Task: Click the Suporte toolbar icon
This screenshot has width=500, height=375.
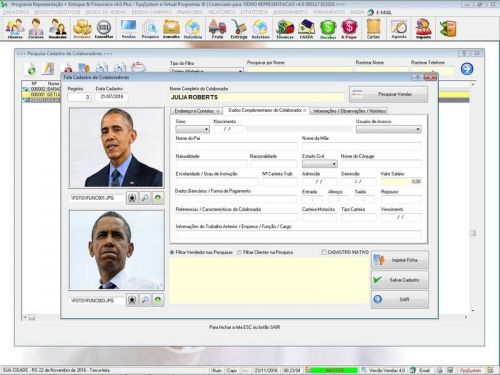Action: click(423, 29)
